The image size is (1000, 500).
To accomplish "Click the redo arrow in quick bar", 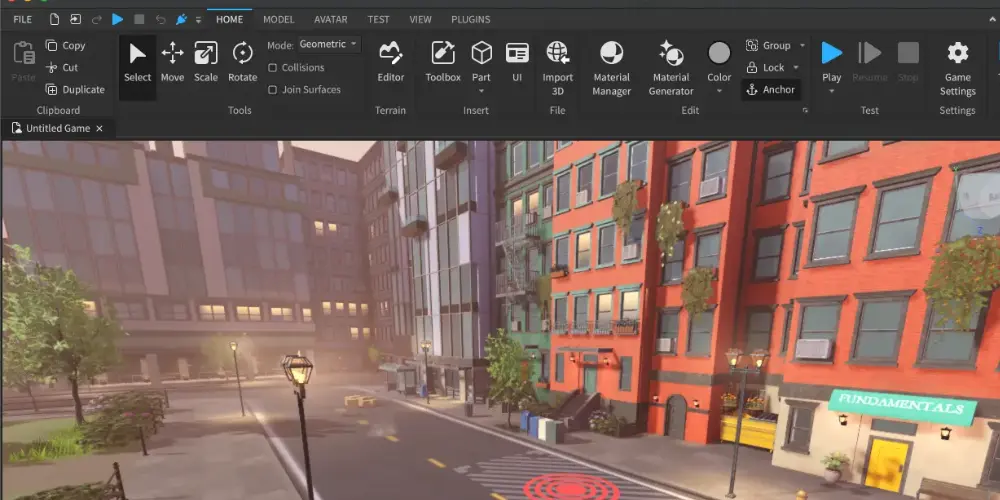I will tap(96, 19).
